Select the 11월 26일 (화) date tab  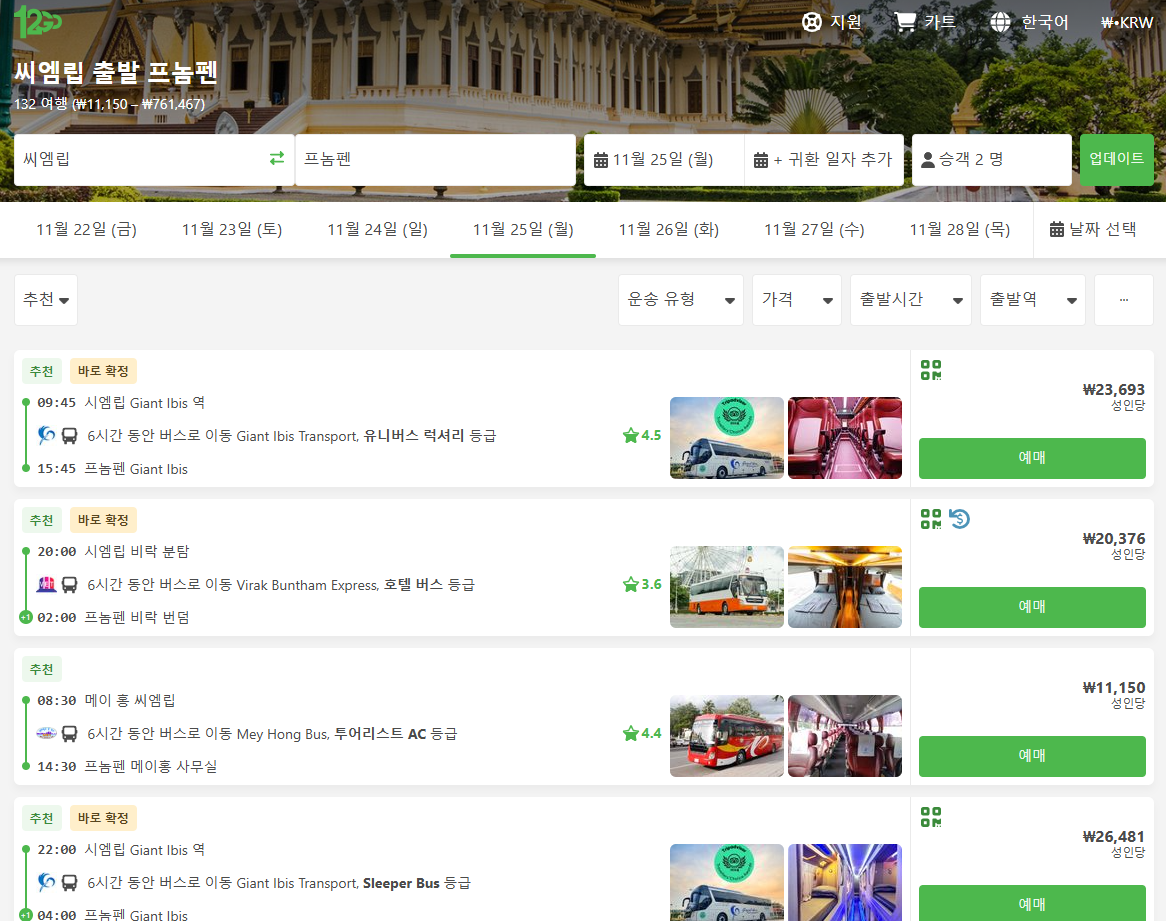(x=669, y=230)
